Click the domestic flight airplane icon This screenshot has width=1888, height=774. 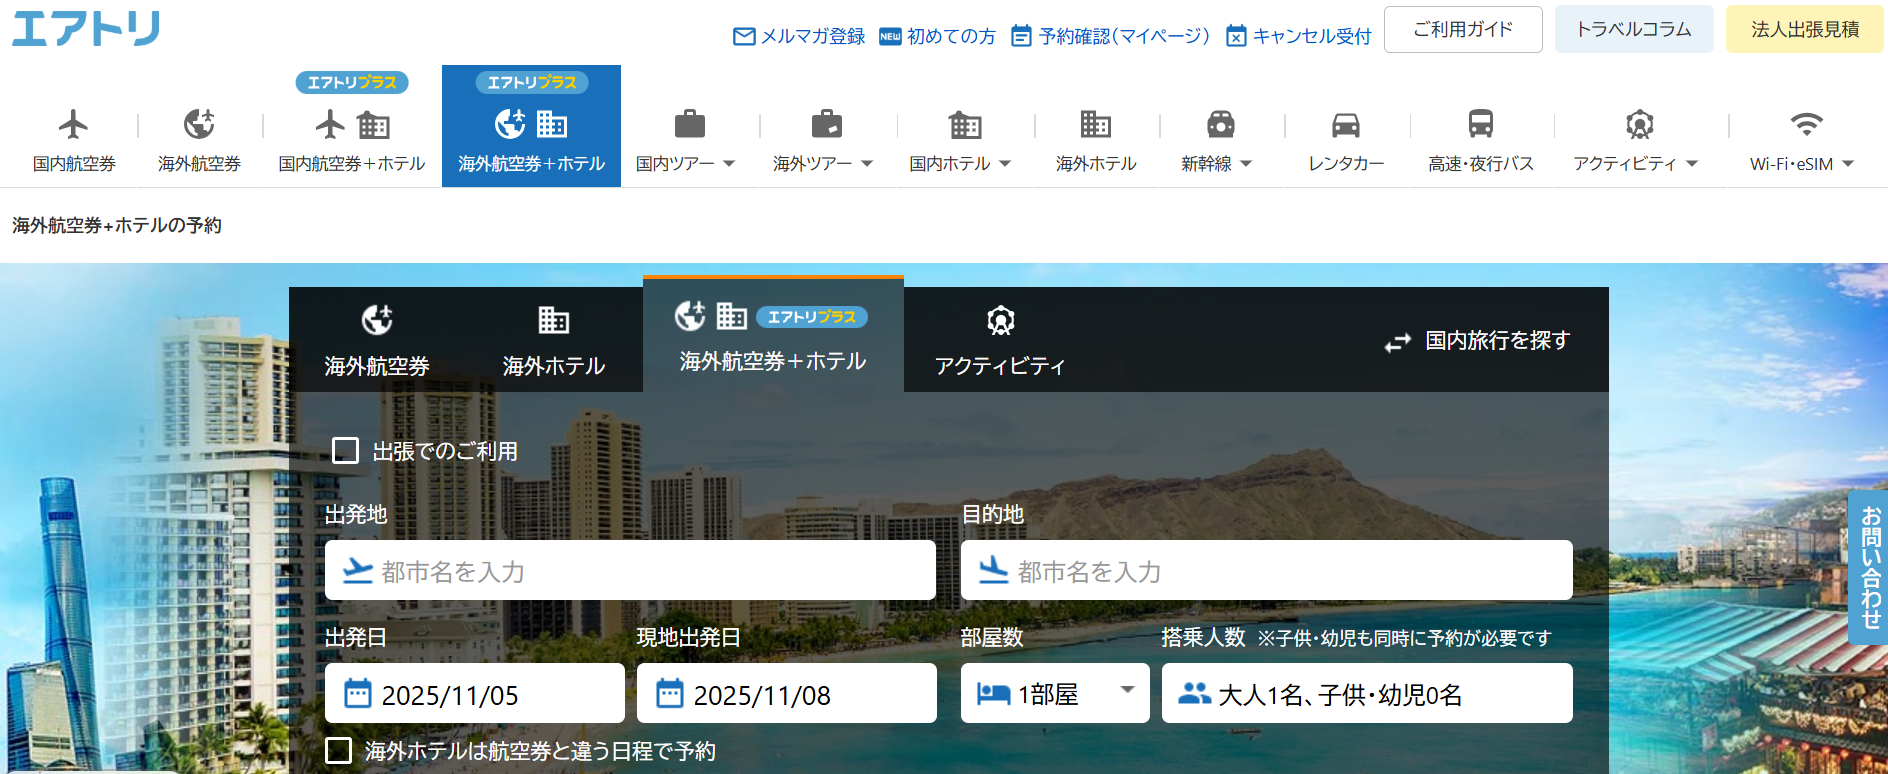pos(73,125)
